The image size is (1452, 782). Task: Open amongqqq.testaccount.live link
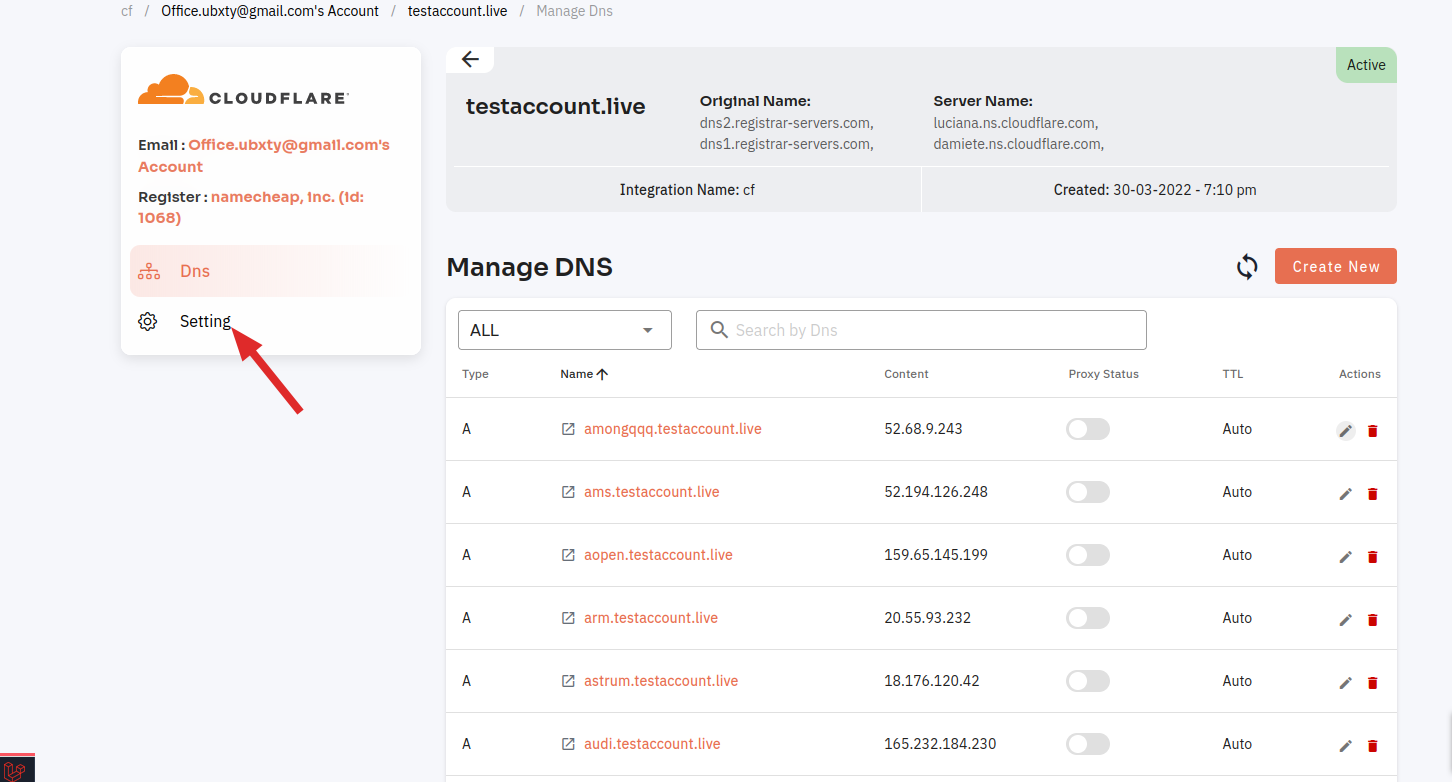673,429
